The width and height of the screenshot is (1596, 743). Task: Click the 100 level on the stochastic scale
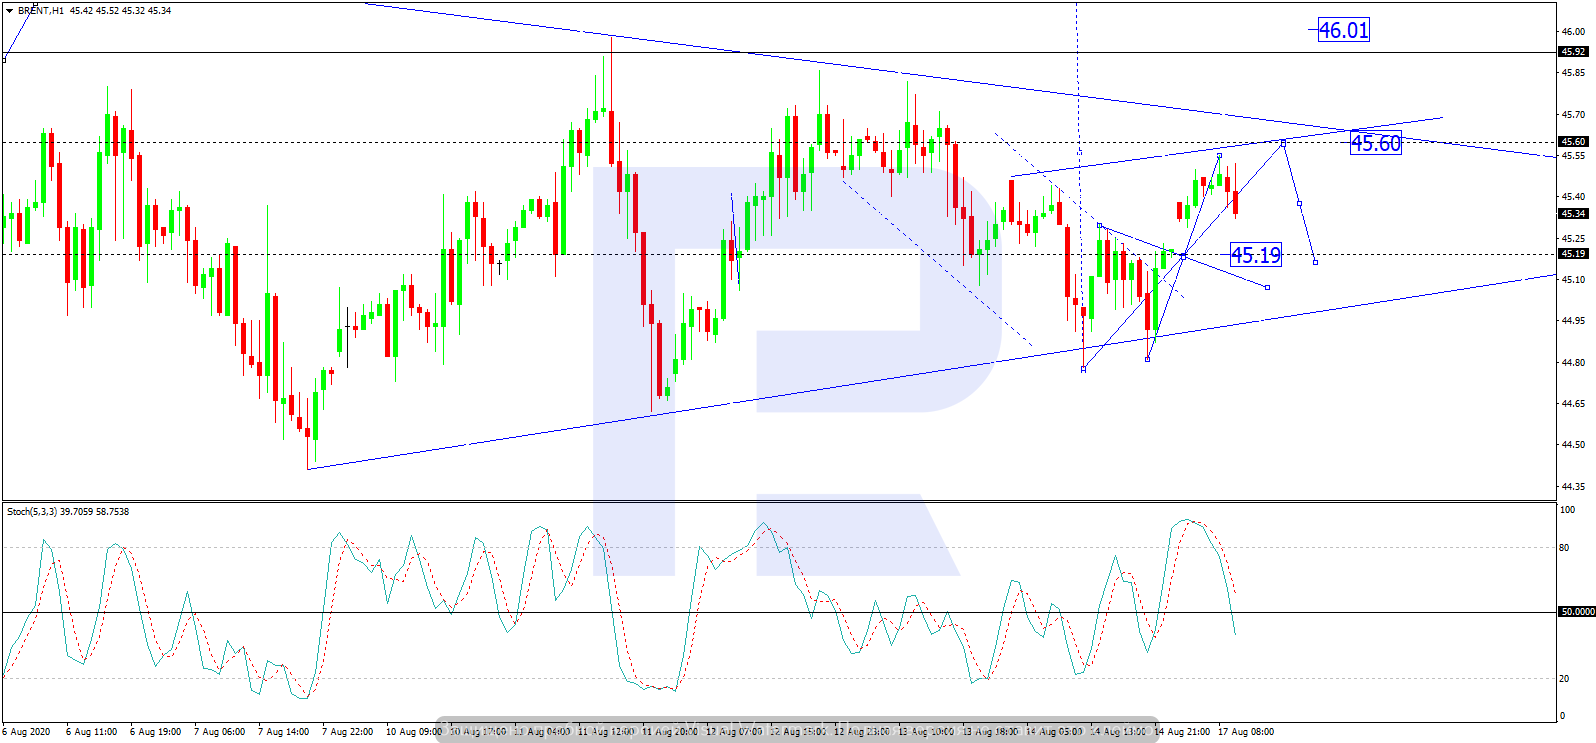coord(1567,510)
